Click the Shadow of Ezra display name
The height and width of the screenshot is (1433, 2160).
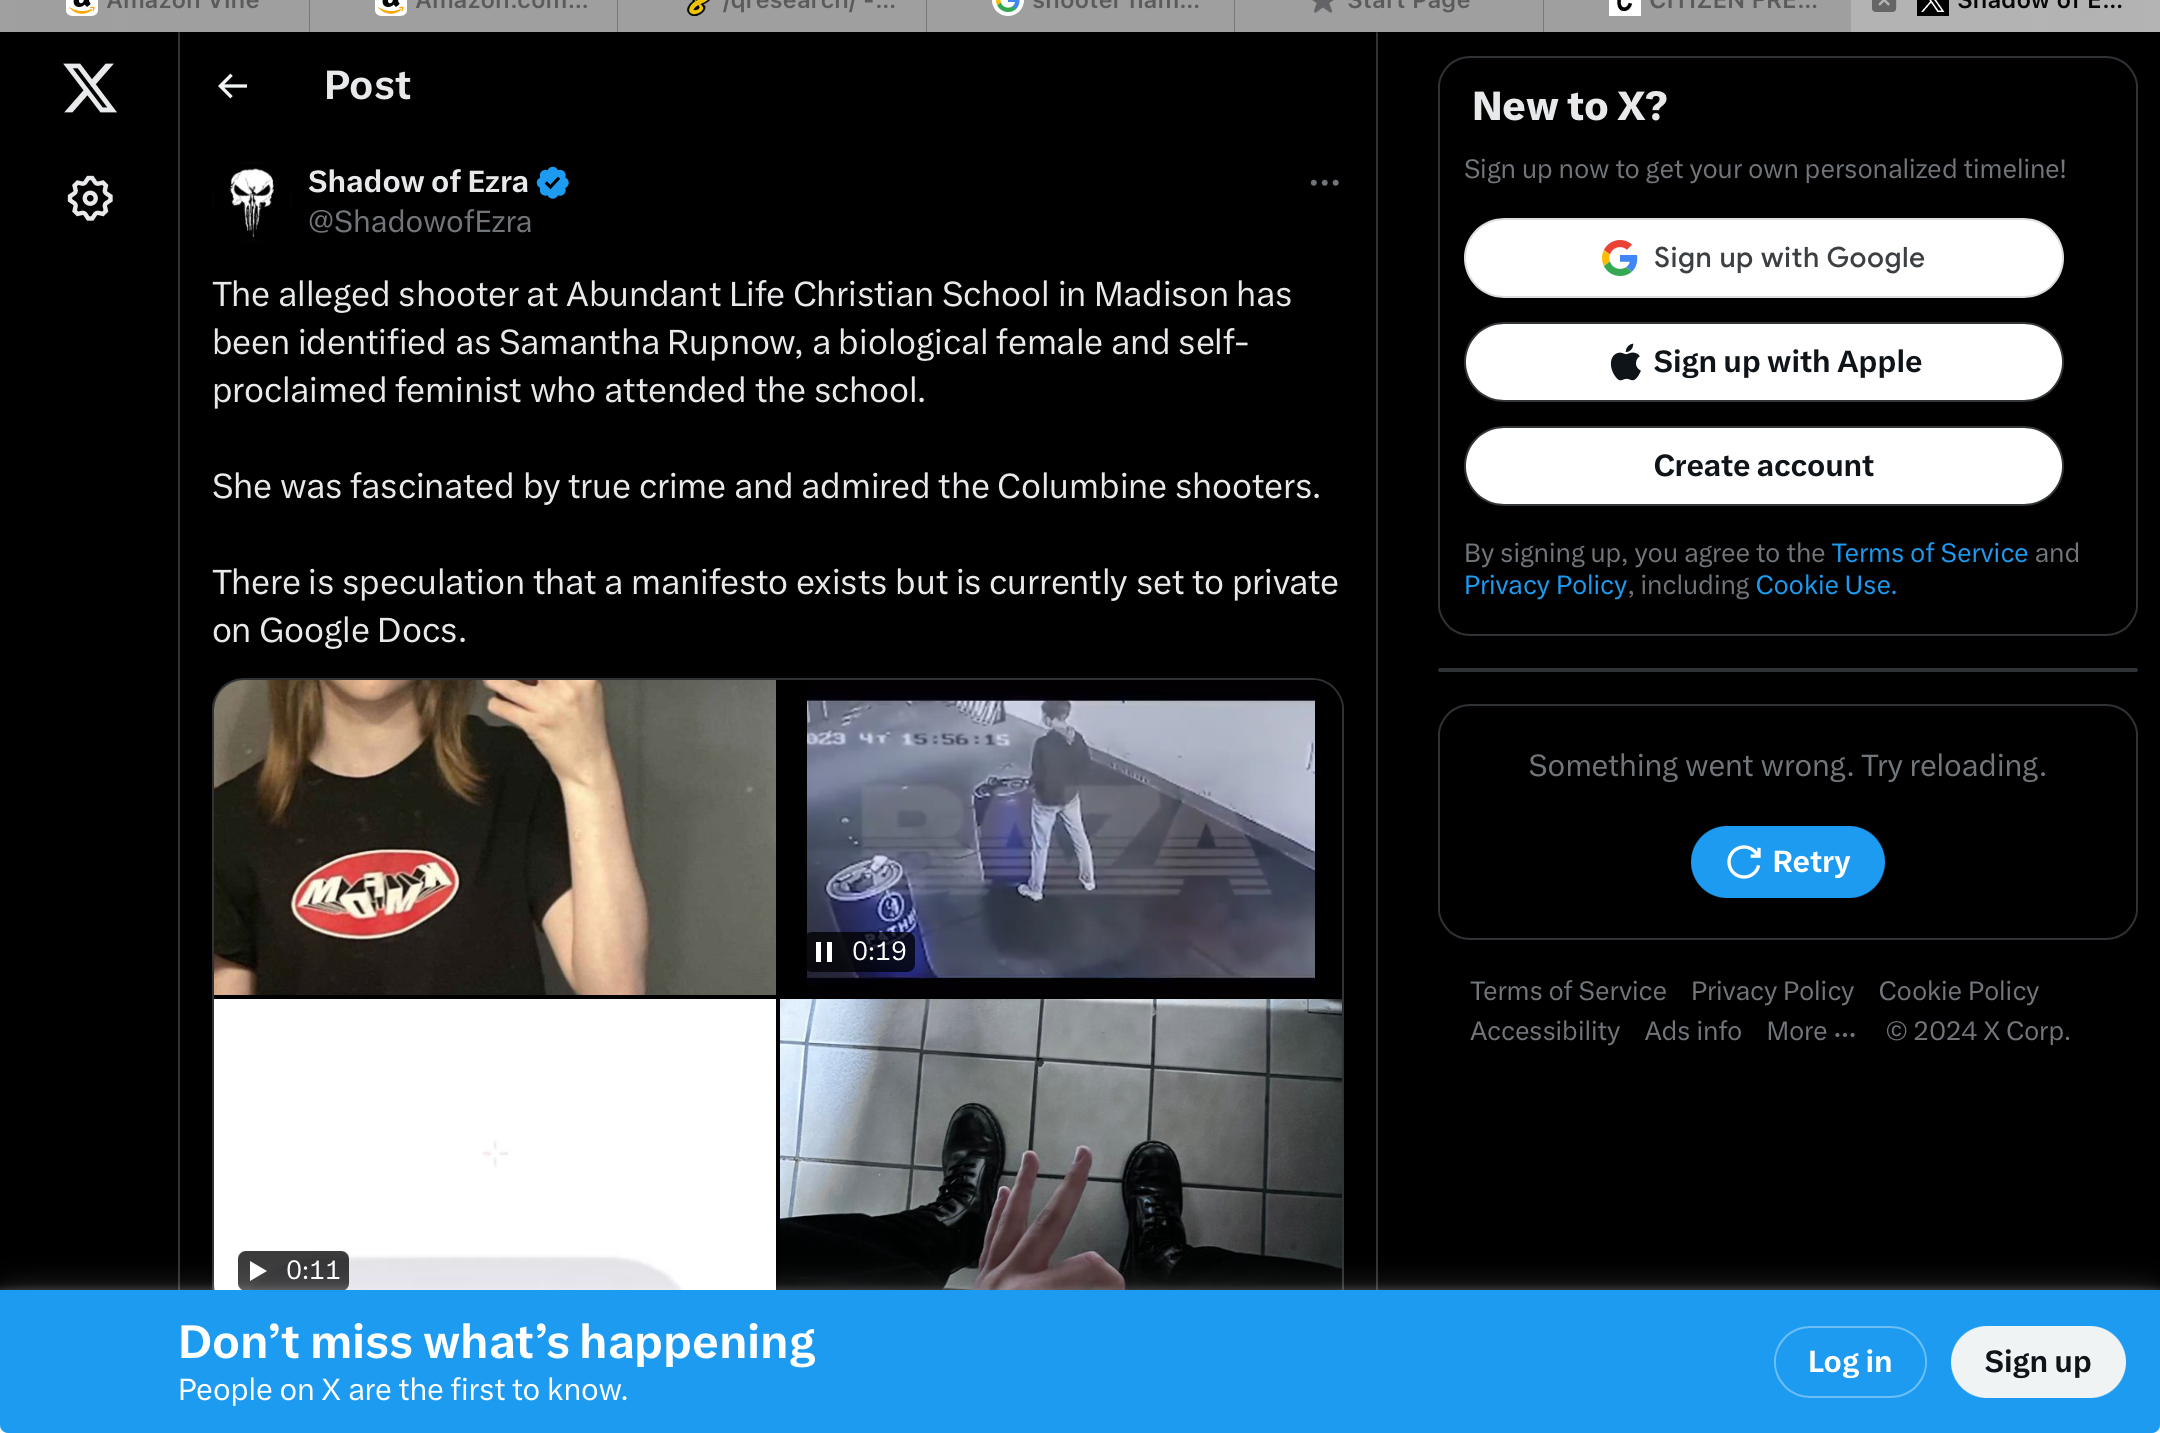418,182
